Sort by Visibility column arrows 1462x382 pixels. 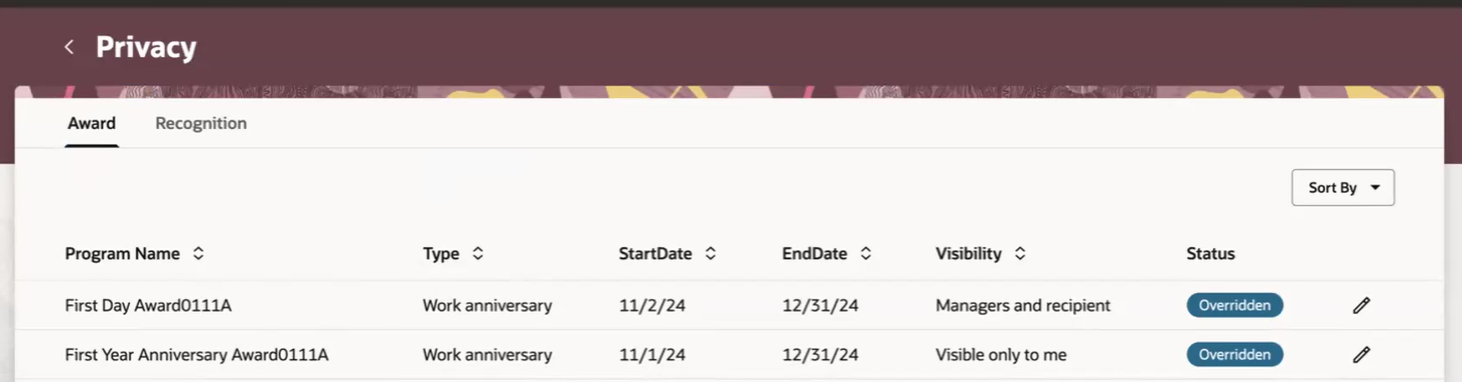(1020, 254)
